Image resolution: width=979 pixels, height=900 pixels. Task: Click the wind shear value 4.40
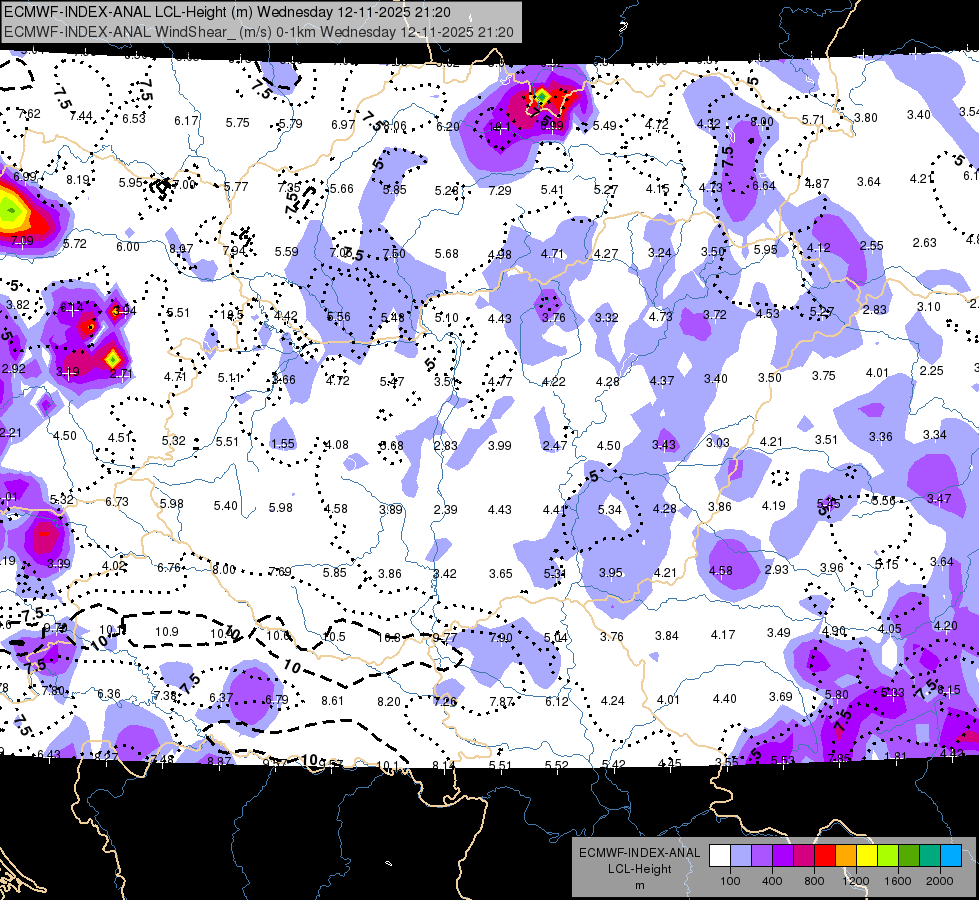click(x=724, y=698)
